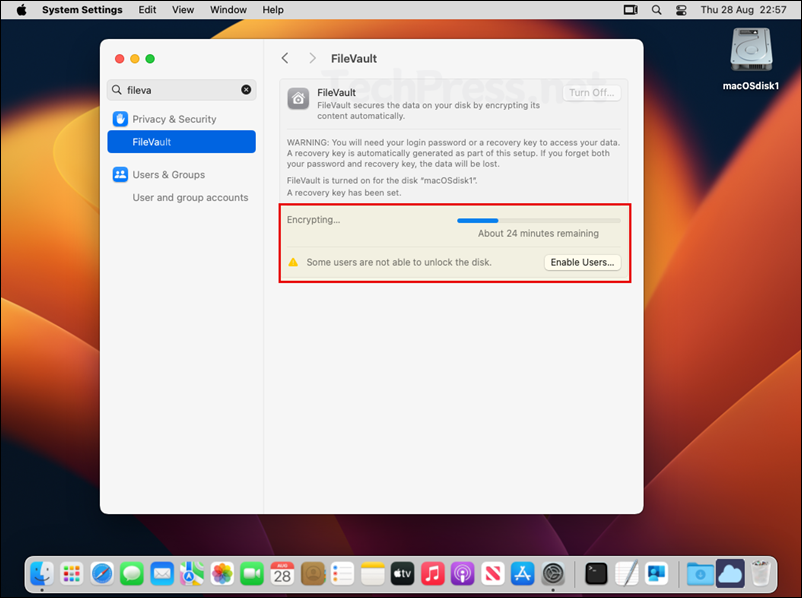Launch Reminders from the Dock
The image size is (802, 598).
pyautogui.click(x=342, y=573)
